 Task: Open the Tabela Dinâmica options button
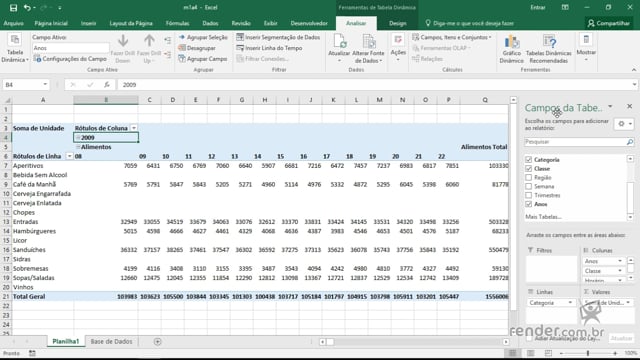pos(15,49)
